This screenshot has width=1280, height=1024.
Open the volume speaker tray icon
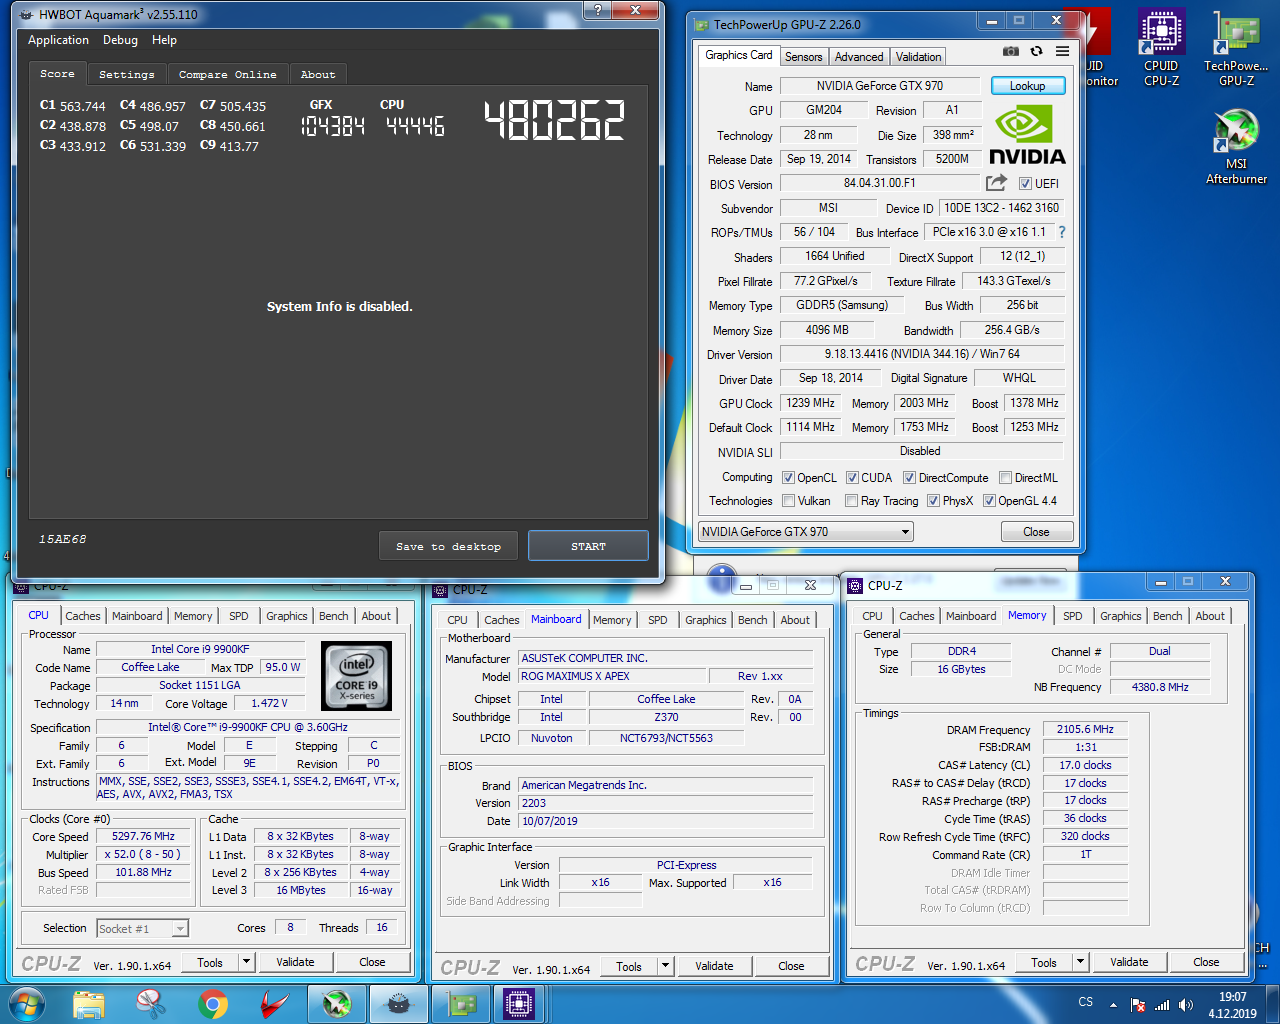coord(1186,1005)
